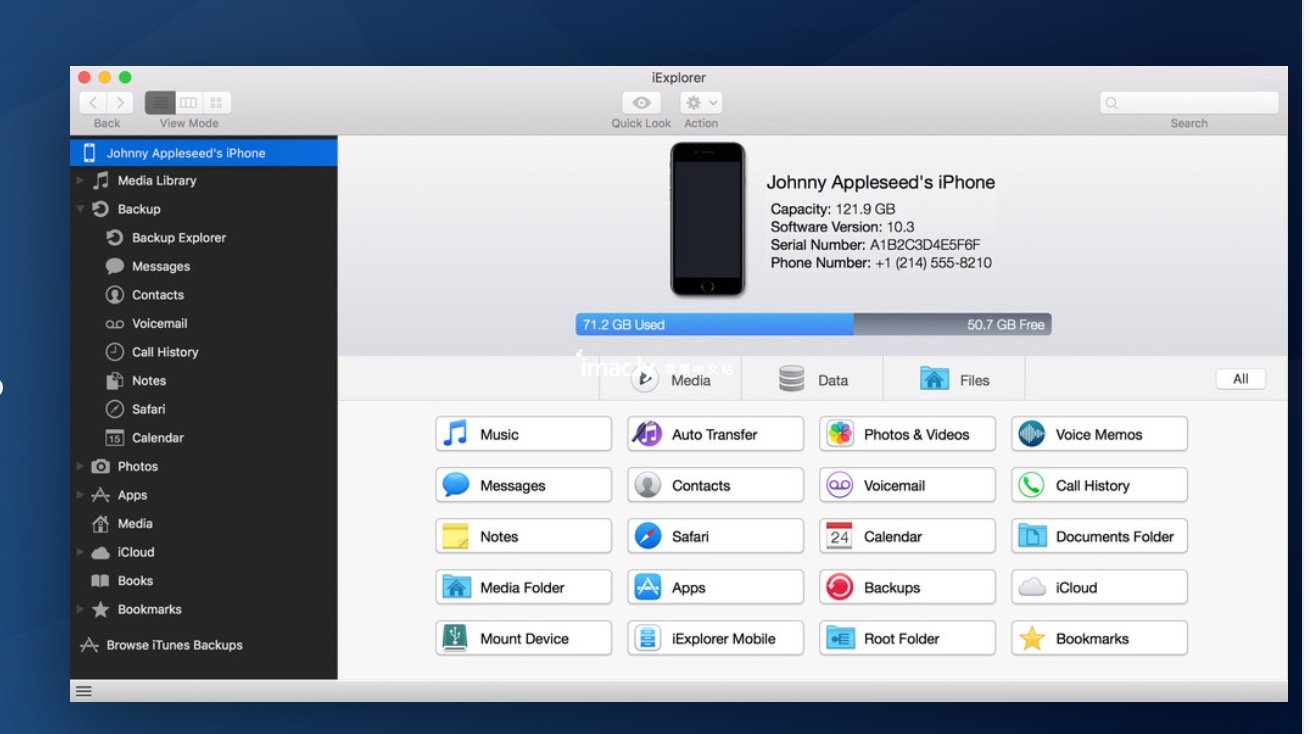Screen dimensions: 1310x734
Task: Click the back arrow in the toolbar
Action: point(93,103)
